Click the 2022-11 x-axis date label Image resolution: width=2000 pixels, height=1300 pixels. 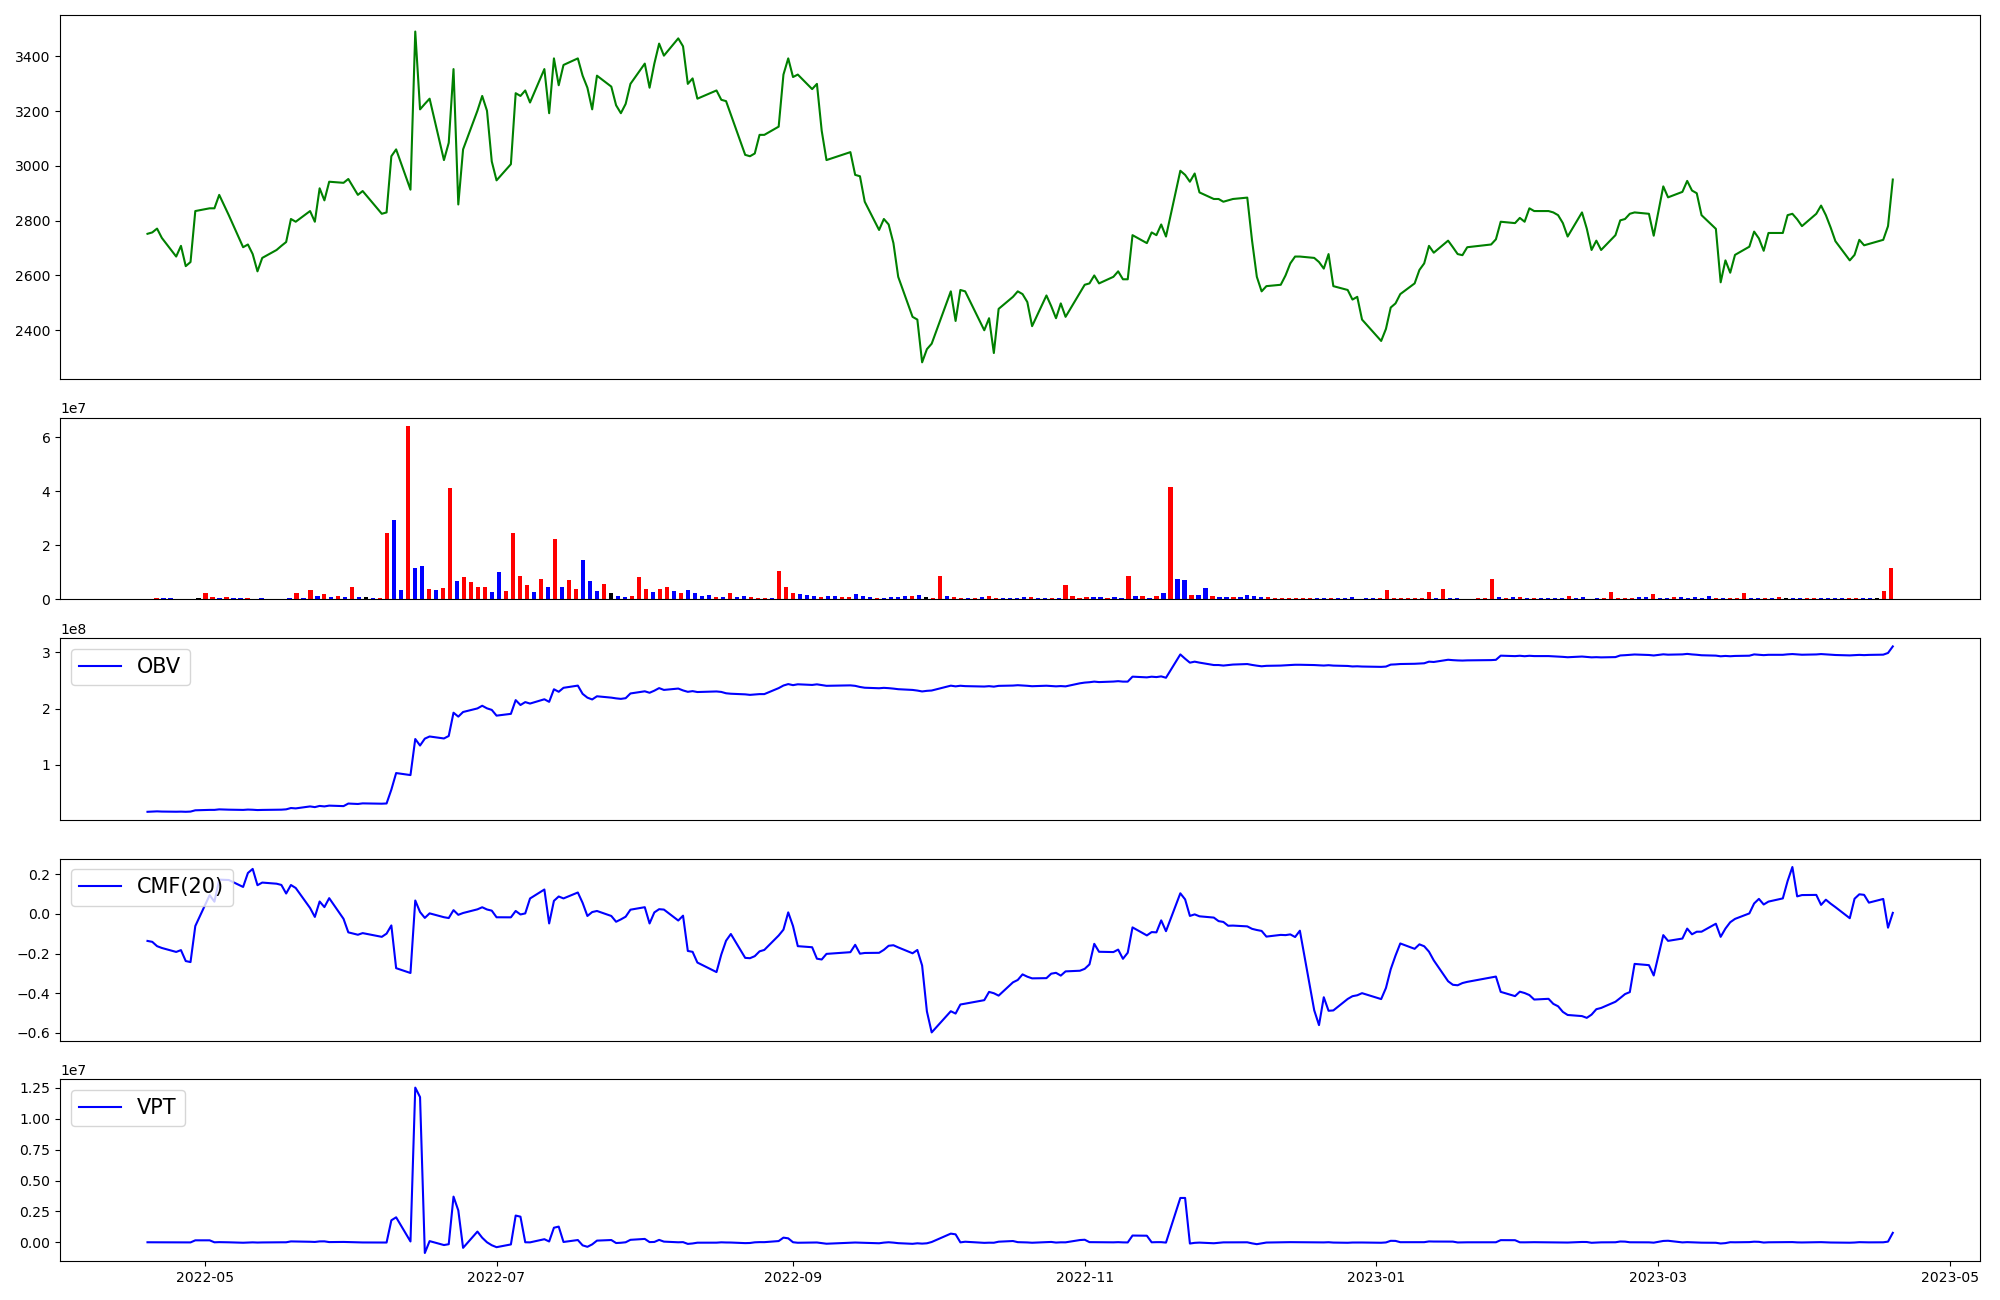(x=1084, y=1277)
